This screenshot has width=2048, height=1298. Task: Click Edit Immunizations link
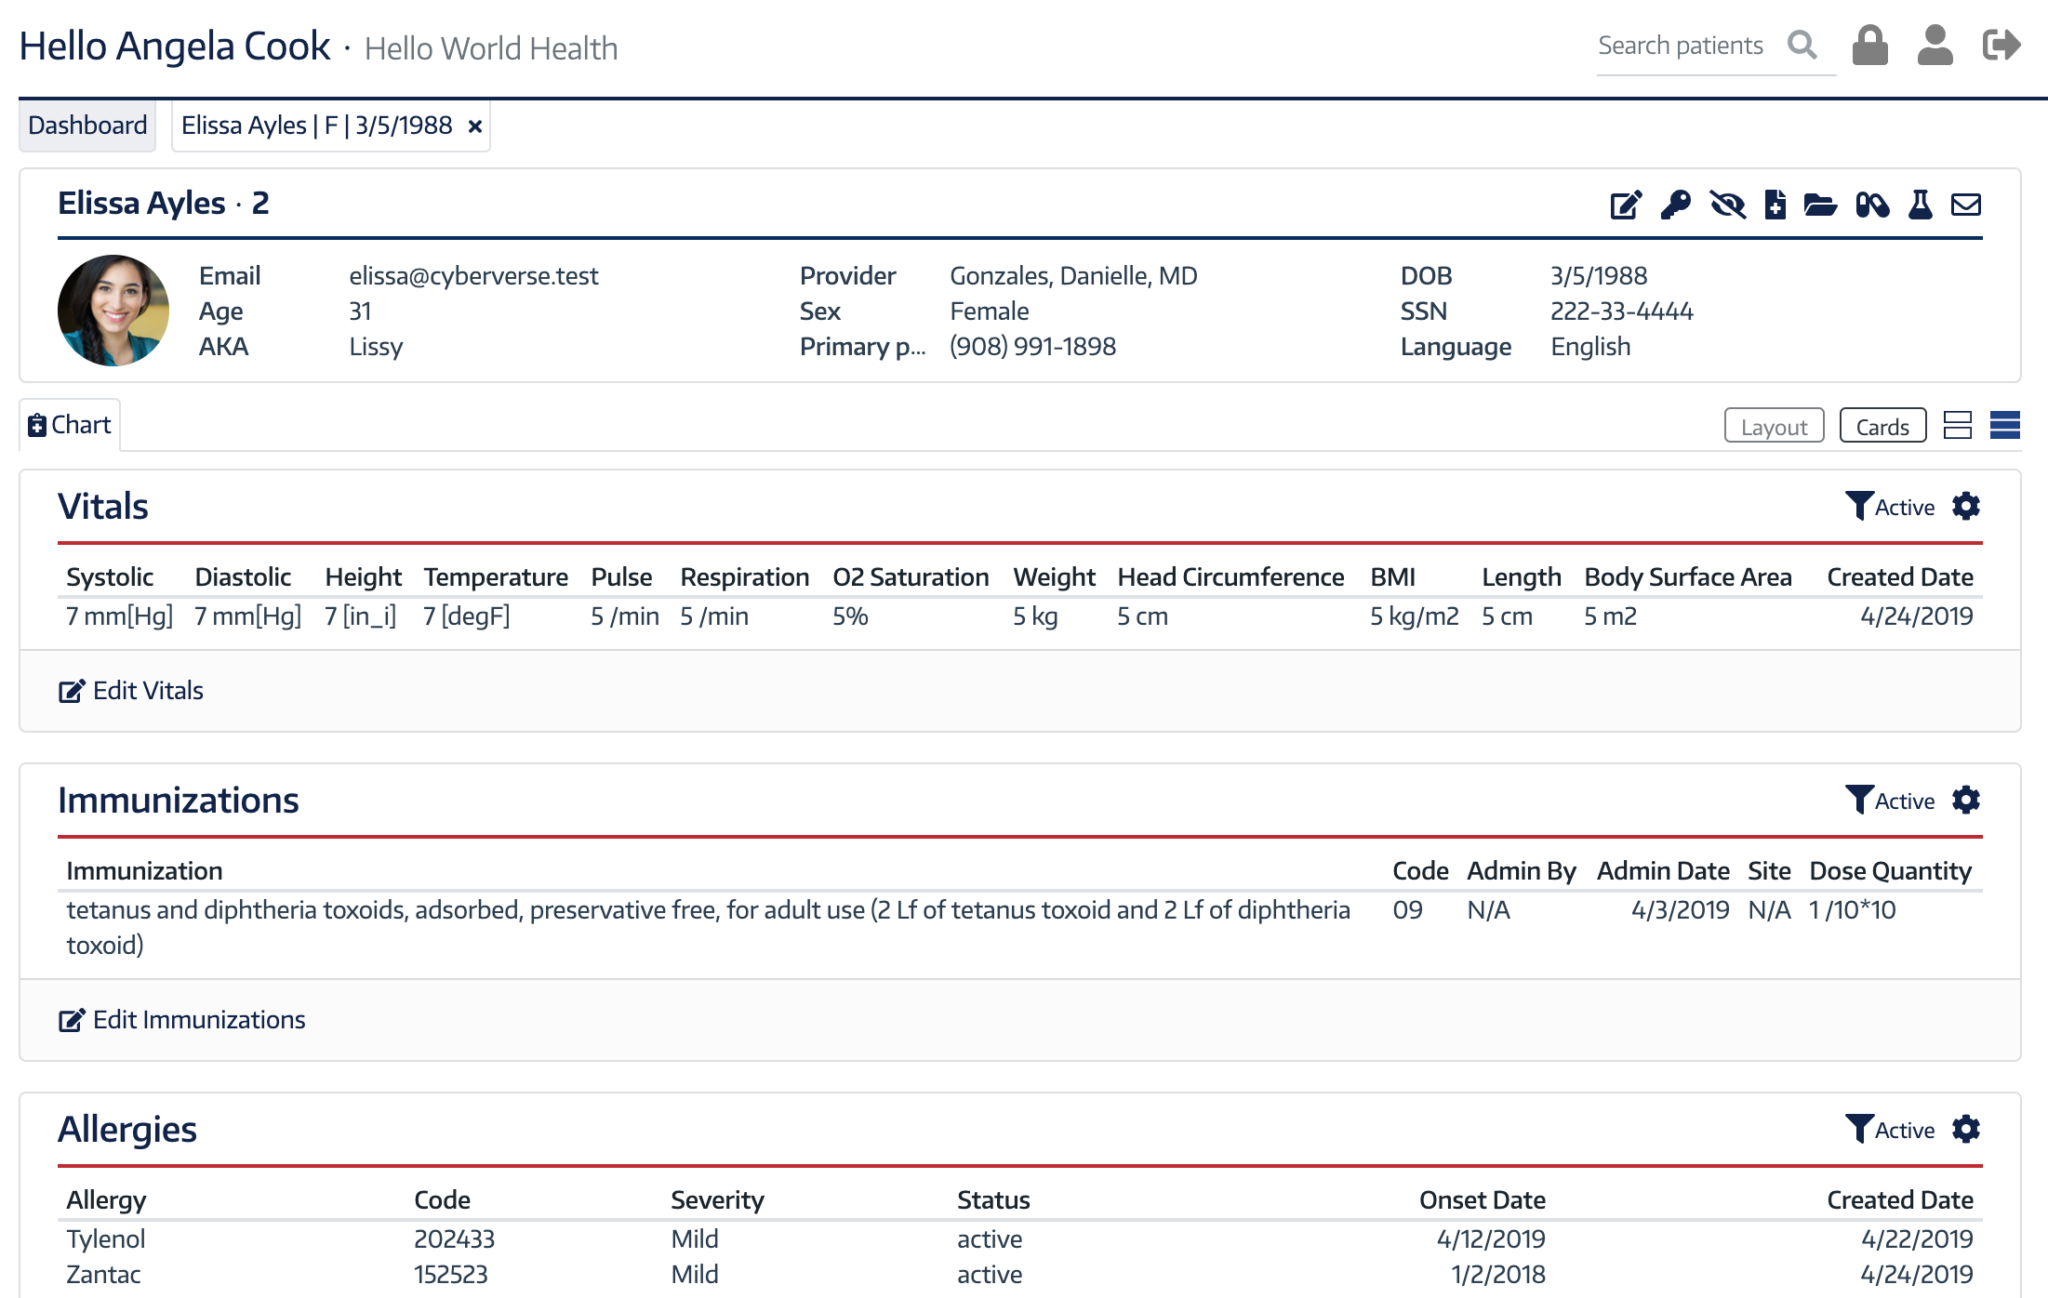[182, 1020]
